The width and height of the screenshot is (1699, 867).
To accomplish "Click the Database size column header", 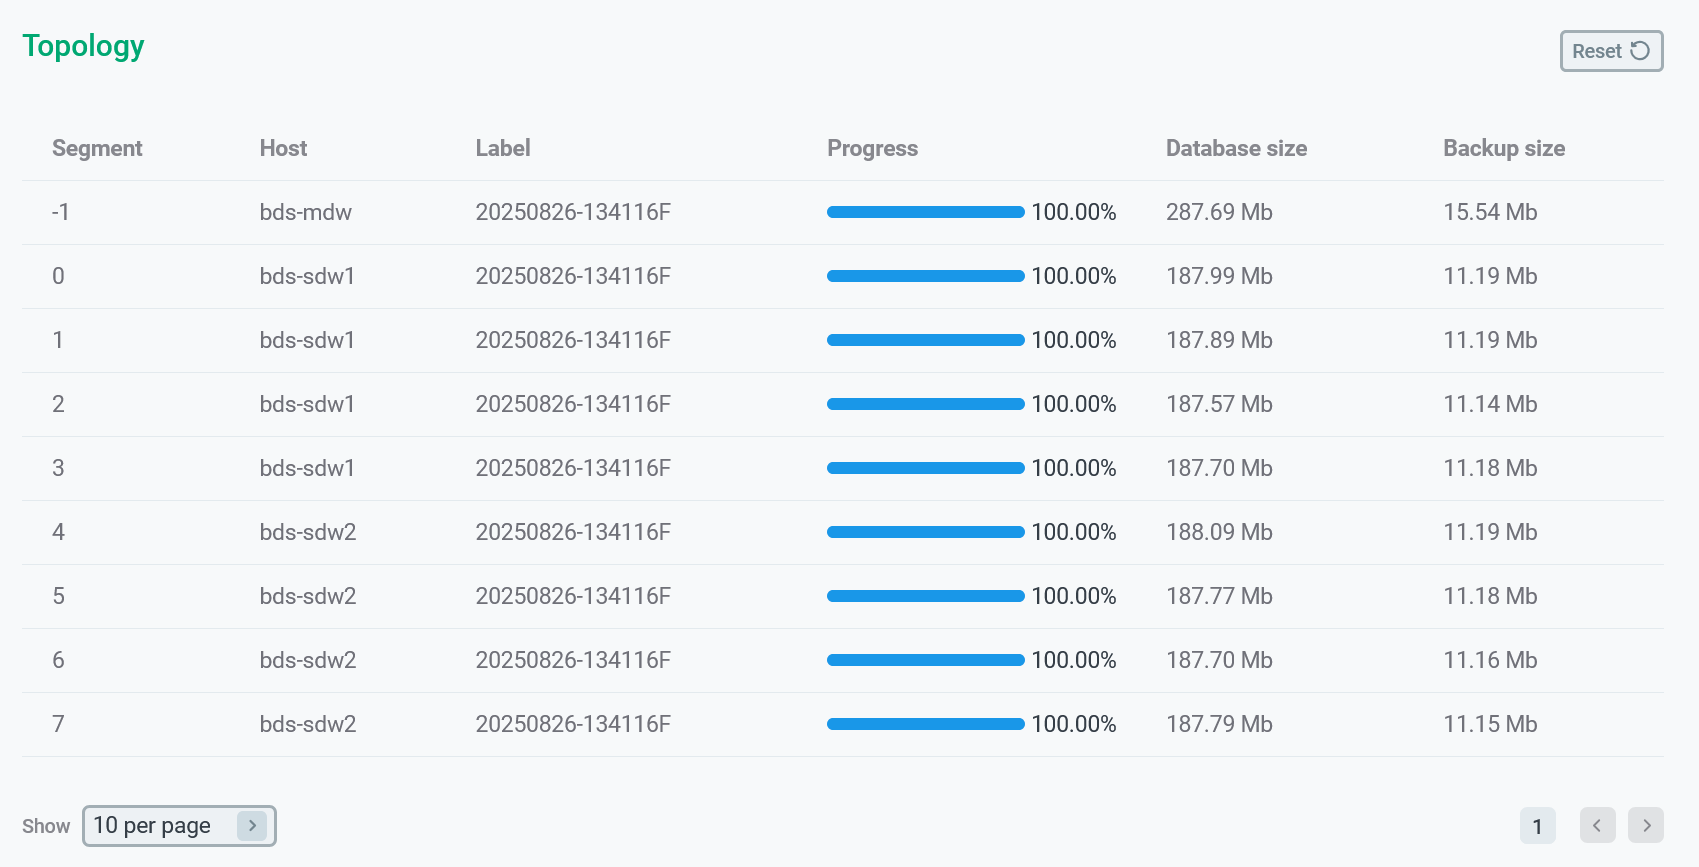I will pos(1236,148).
